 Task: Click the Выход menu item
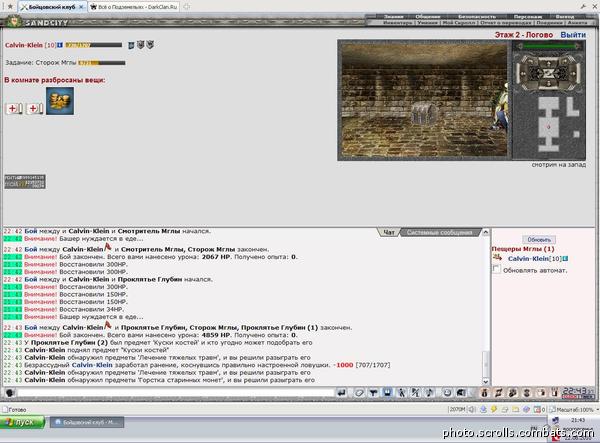(x=565, y=16)
